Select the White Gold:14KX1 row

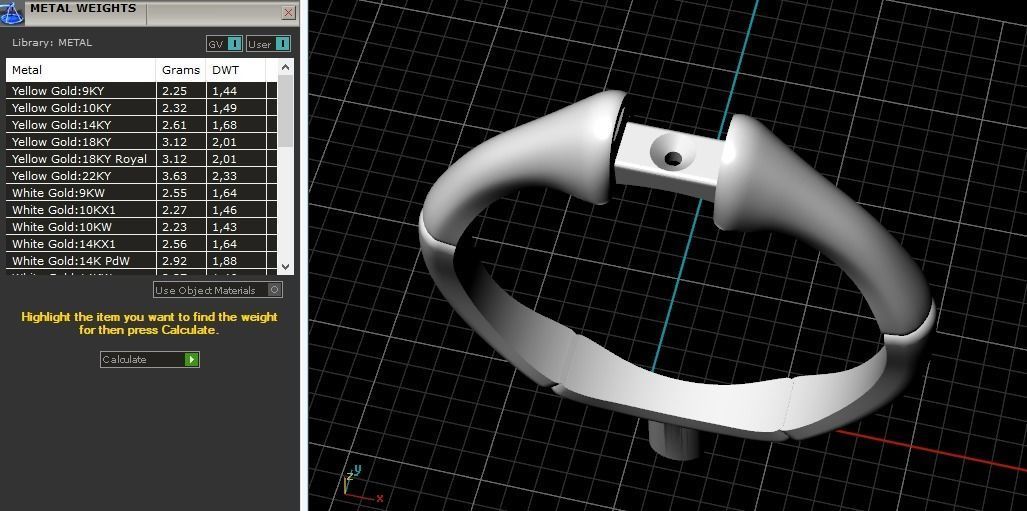[x=141, y=244]
